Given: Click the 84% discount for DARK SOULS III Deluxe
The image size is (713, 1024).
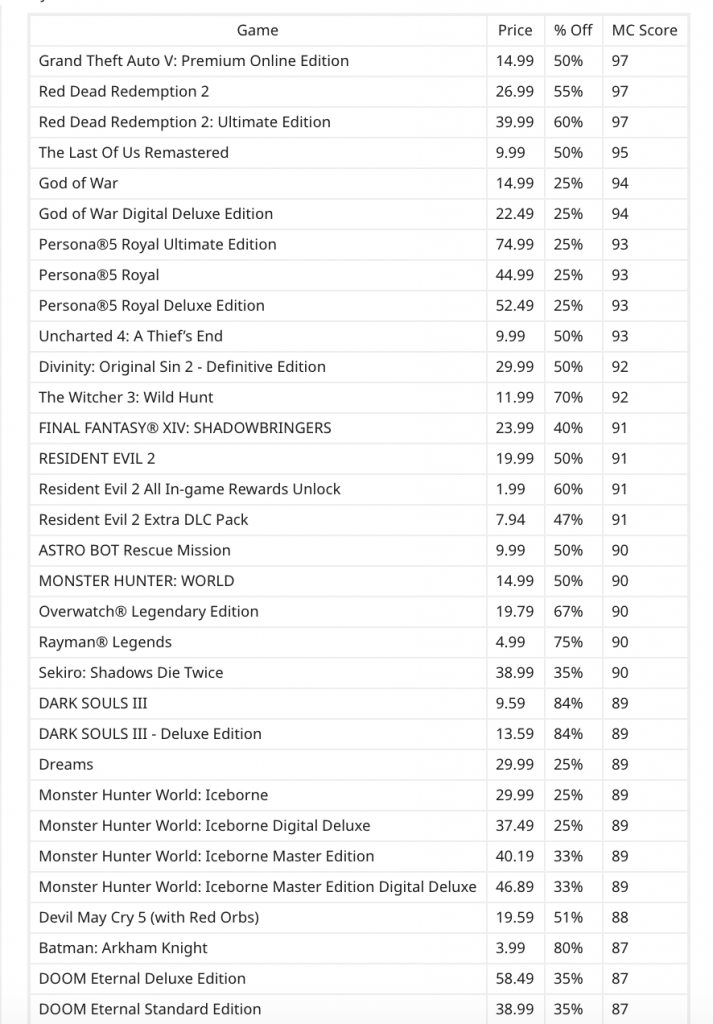Looking at the screenshot, I should point(568,734).
